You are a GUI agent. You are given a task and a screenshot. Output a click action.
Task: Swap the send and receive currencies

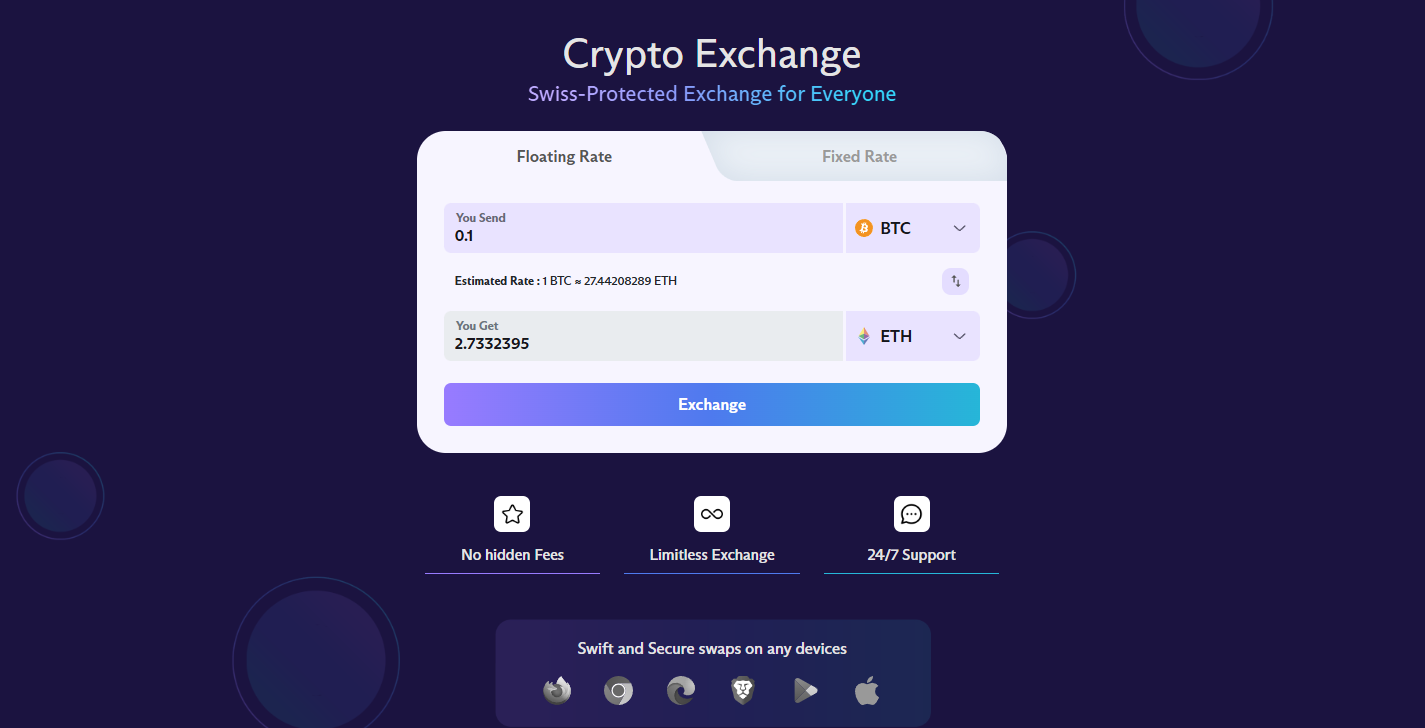[x=955, y=281]
